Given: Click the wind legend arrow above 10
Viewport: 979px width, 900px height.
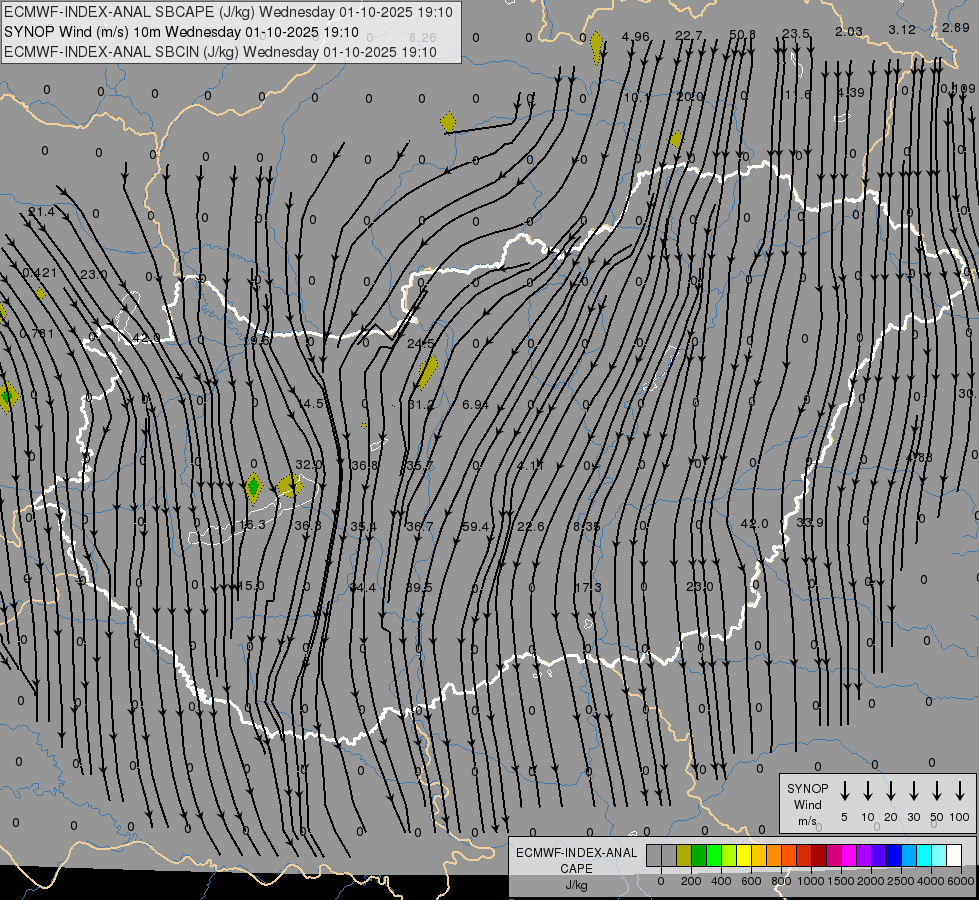Looking at the screenshot, I should (x=868, y=791).
